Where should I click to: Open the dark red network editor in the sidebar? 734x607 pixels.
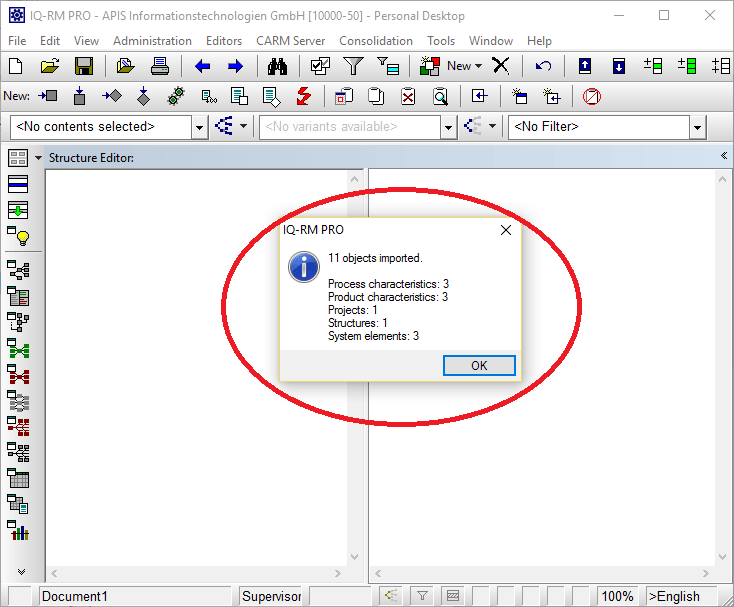[x=18, y=375]
